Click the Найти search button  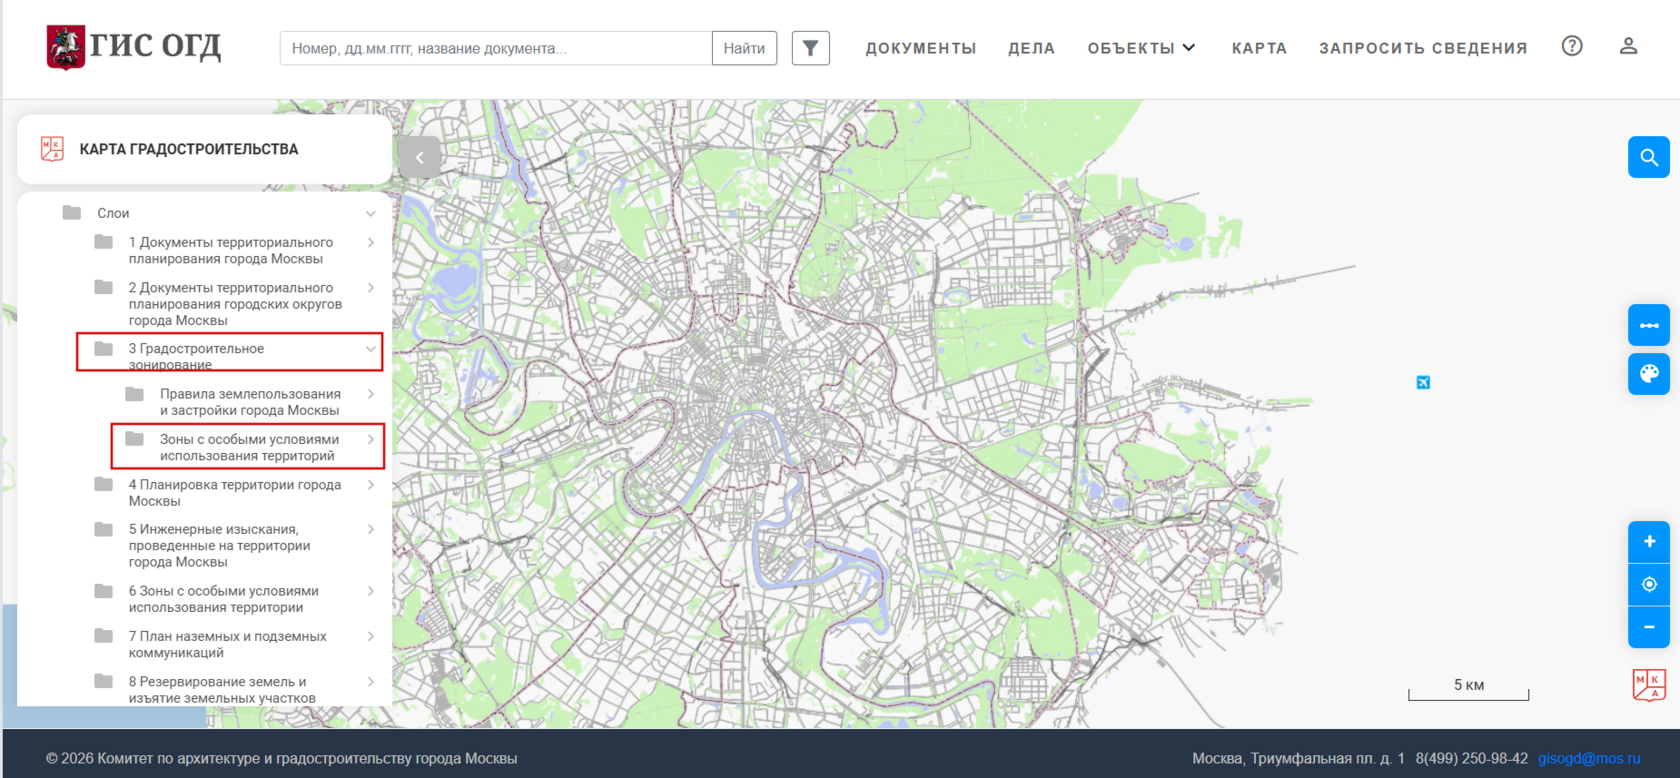coord(744,48)
